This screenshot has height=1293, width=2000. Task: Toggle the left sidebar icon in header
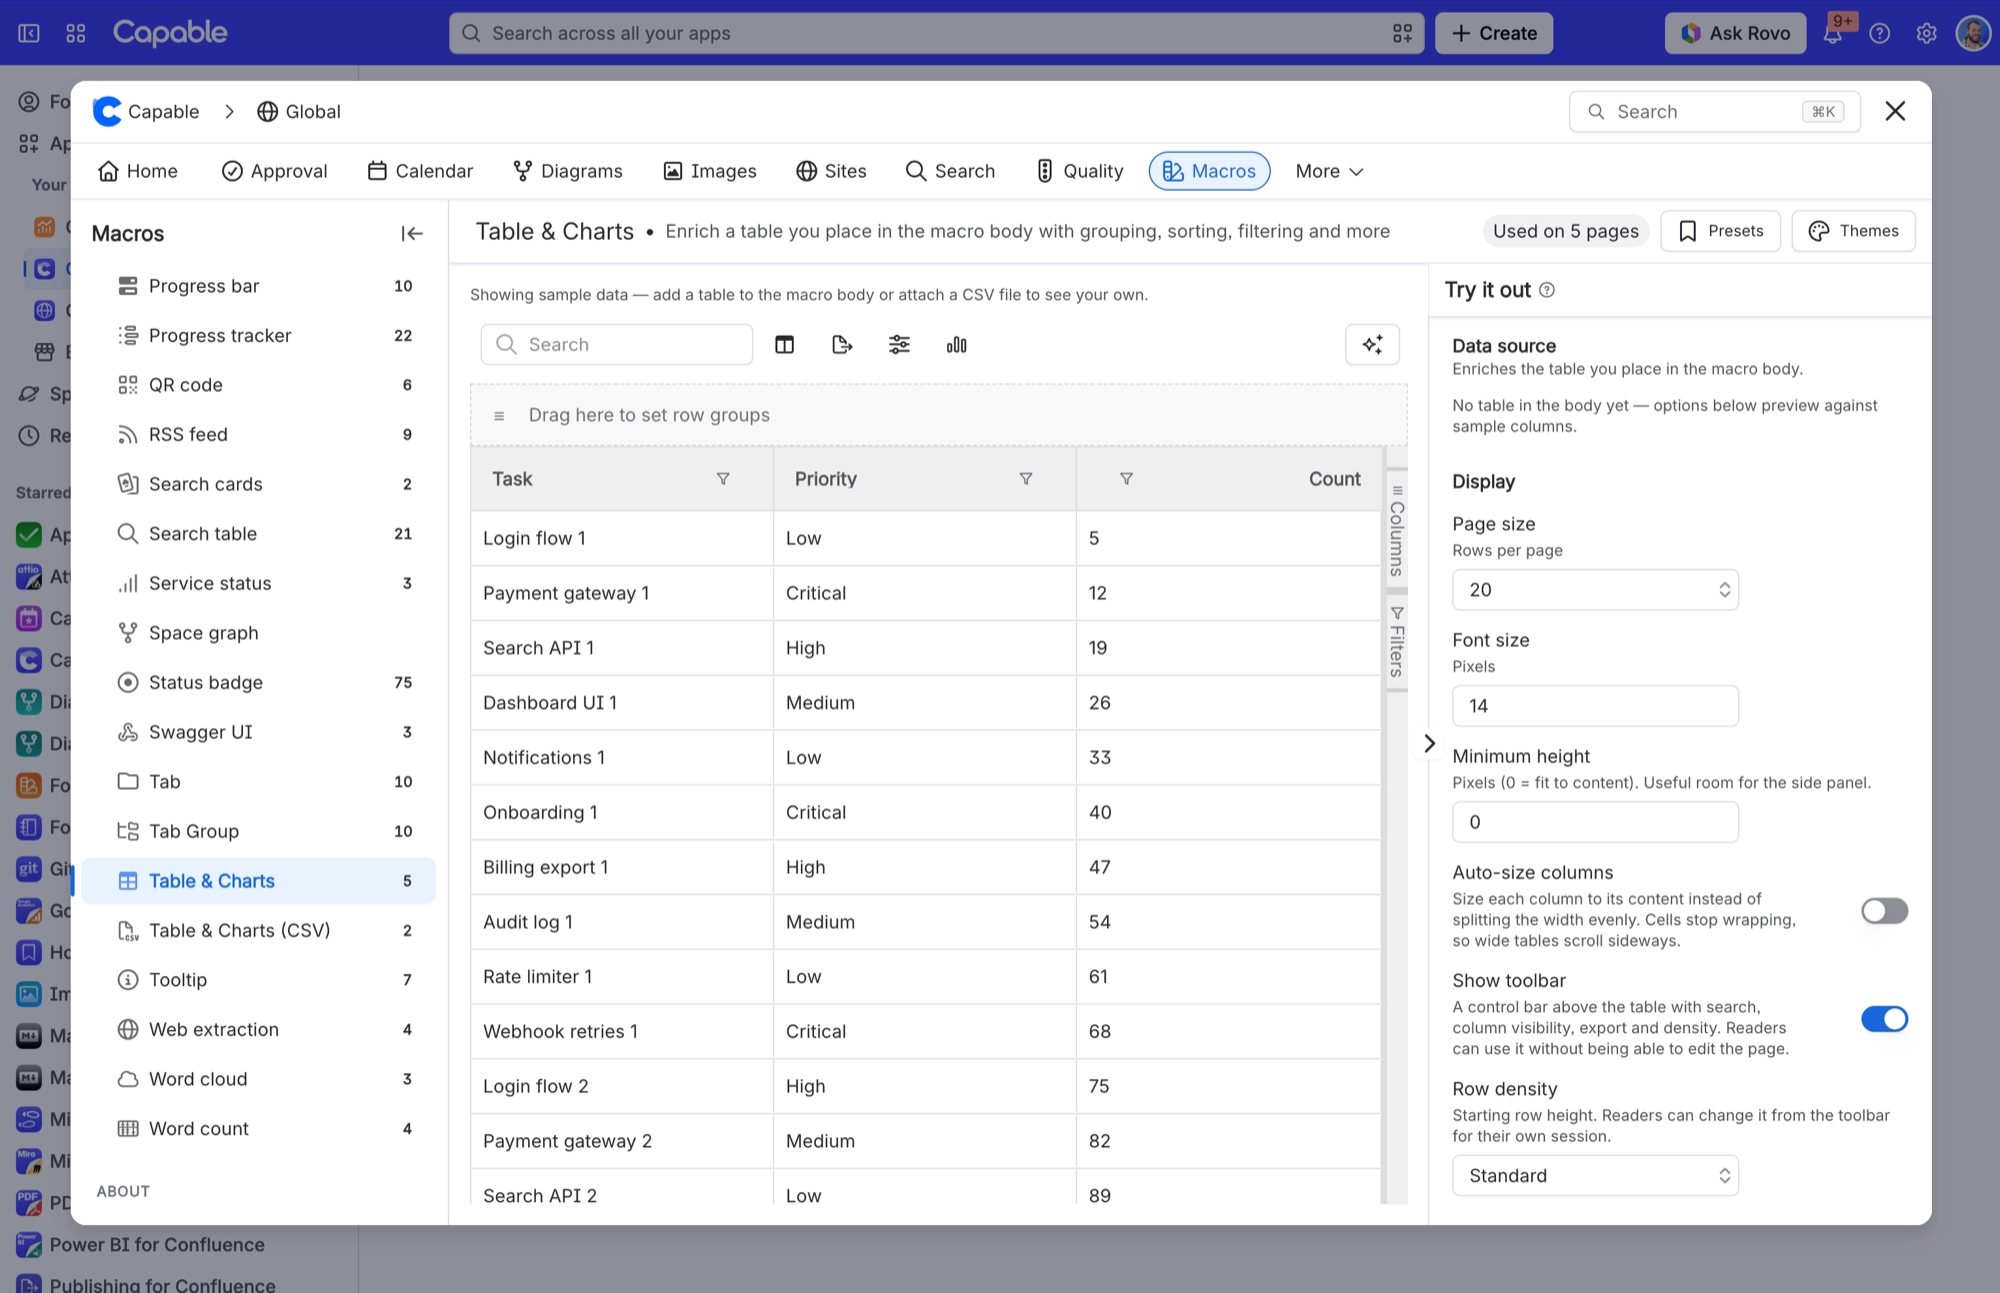[x=29, y=33]
